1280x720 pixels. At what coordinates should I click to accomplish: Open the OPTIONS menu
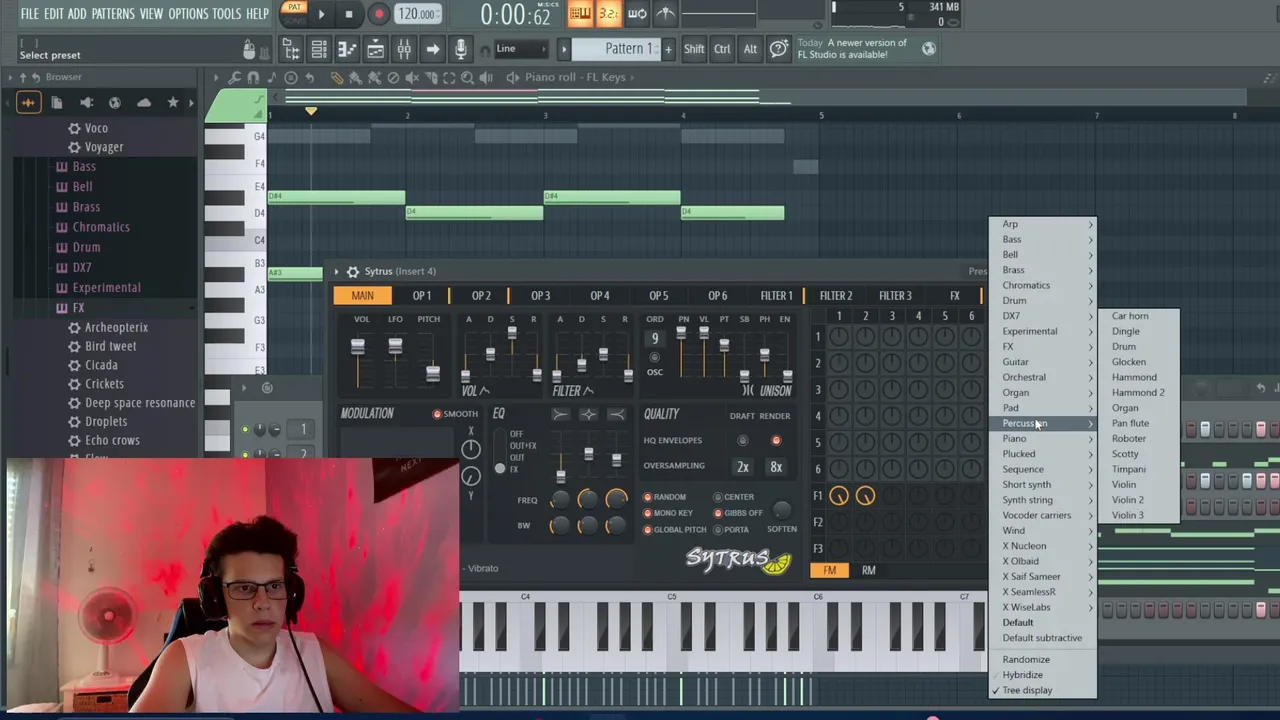pos(188,14)
